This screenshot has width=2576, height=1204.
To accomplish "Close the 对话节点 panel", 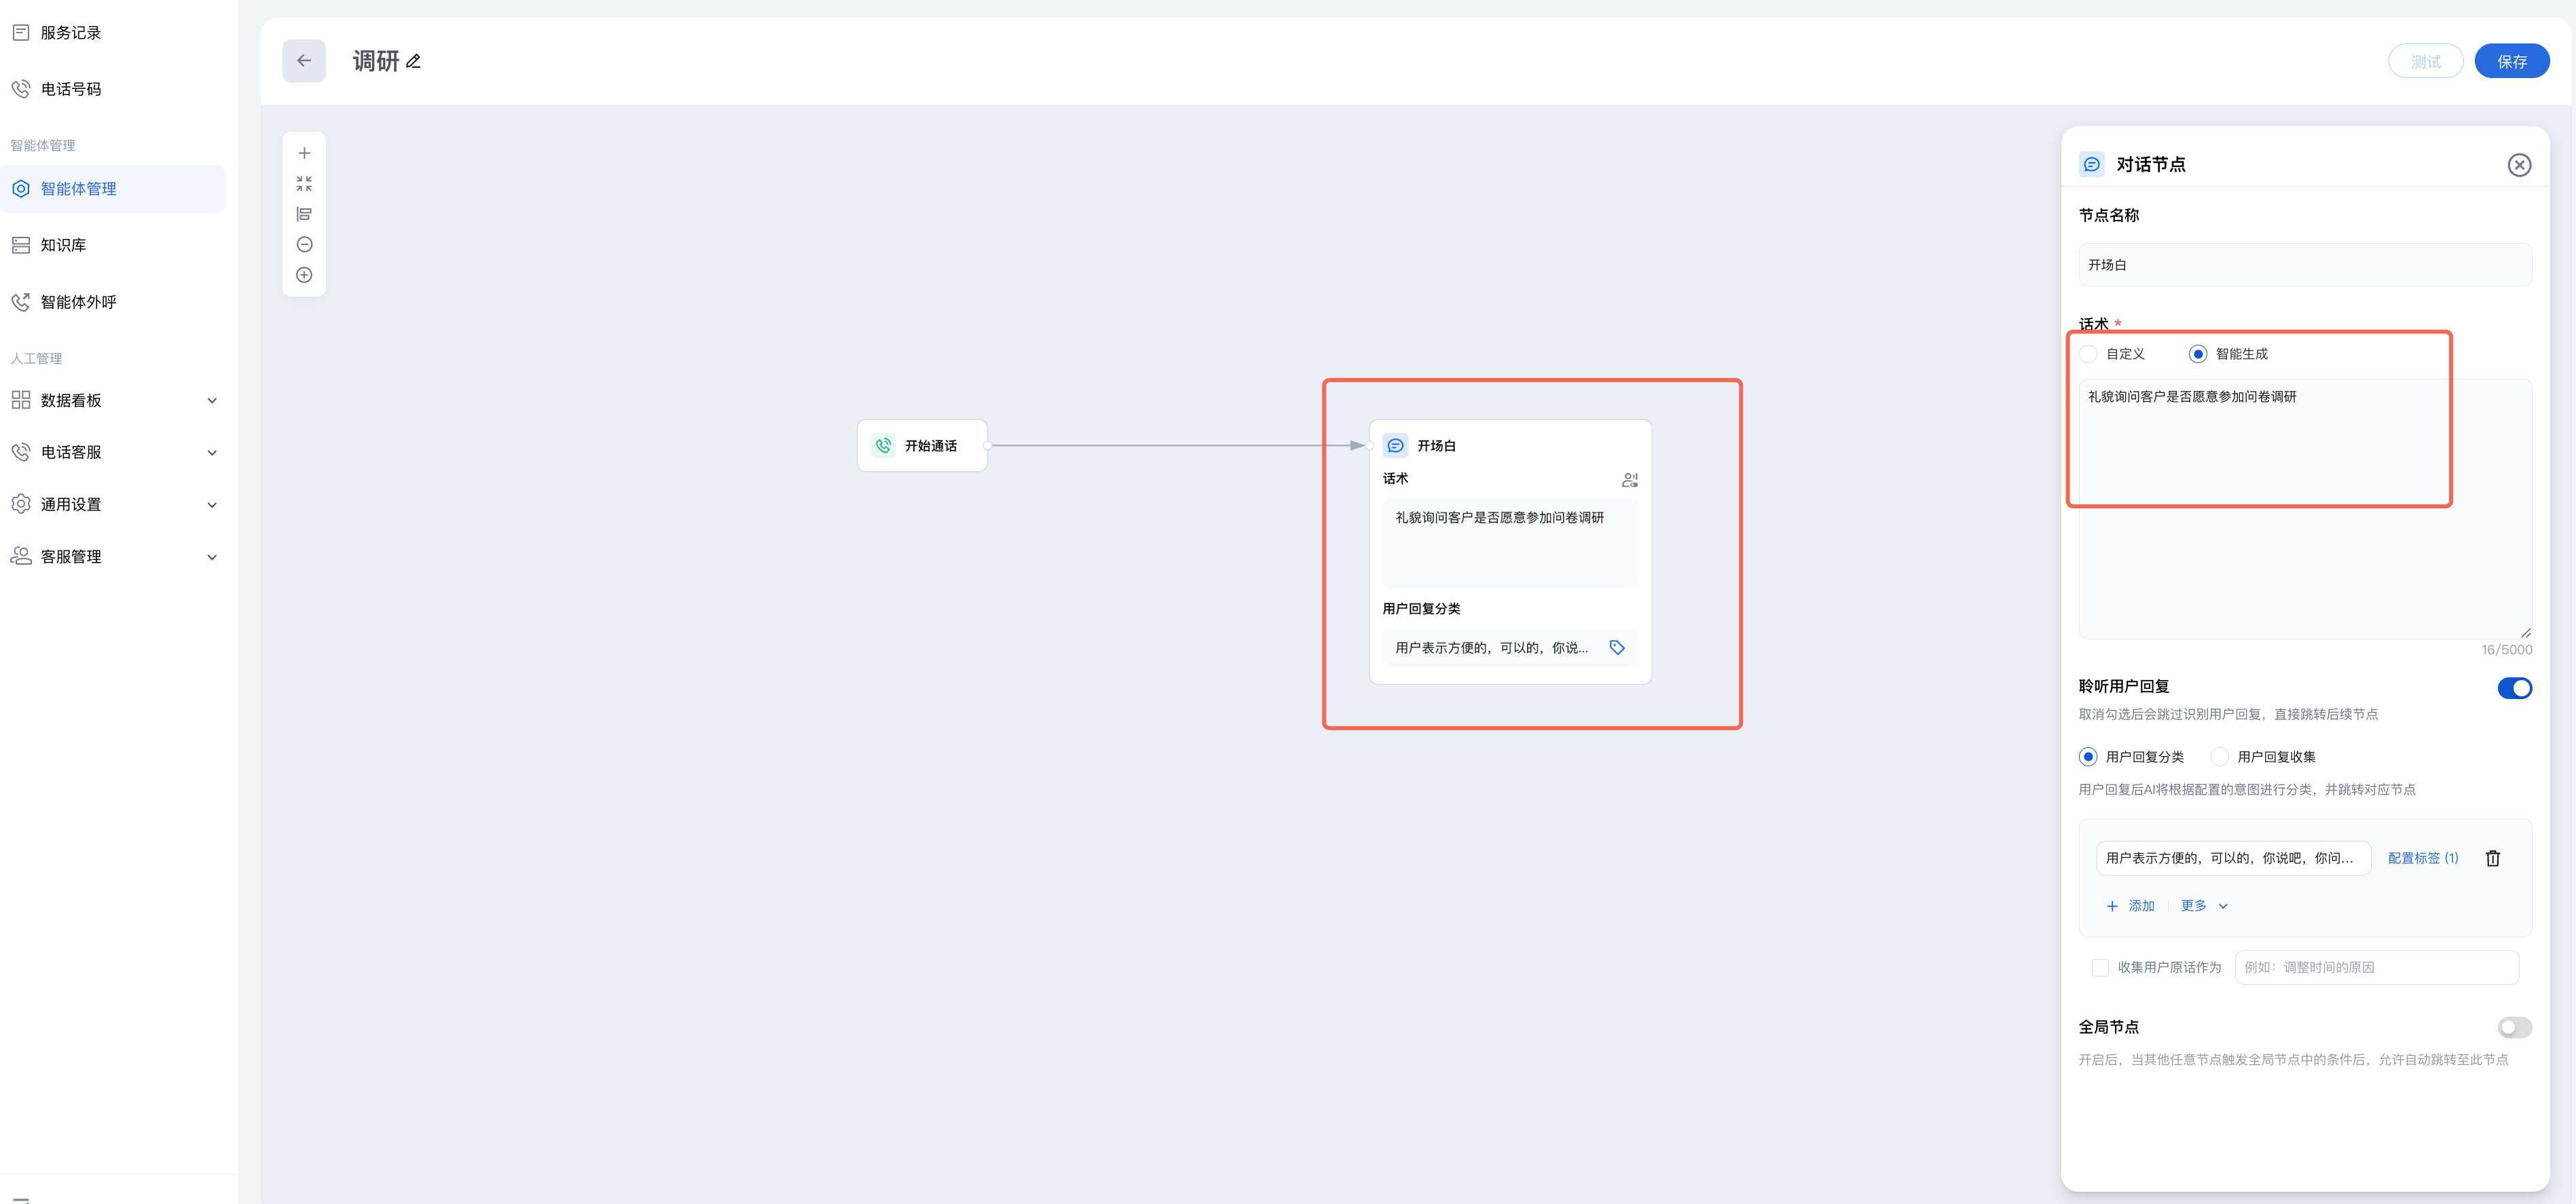I will tap(2519, 165).
